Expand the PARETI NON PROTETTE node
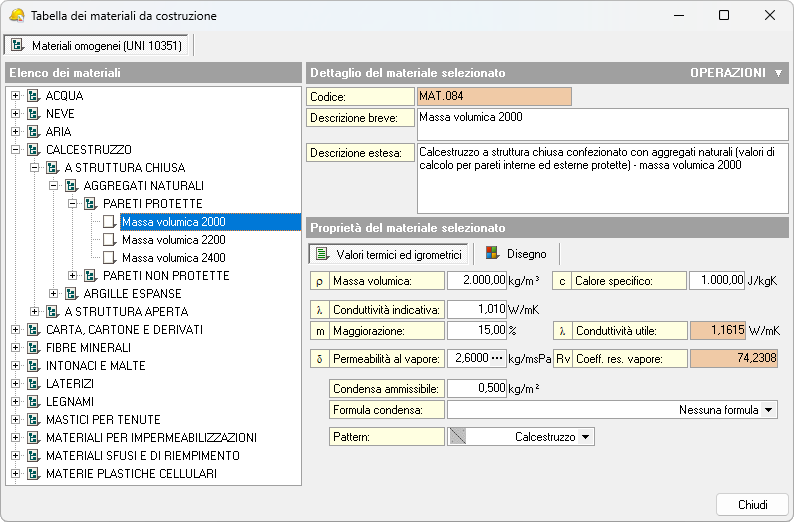This screenshot has height=522, width=794. pyautogui.click(x=72, y=276)
